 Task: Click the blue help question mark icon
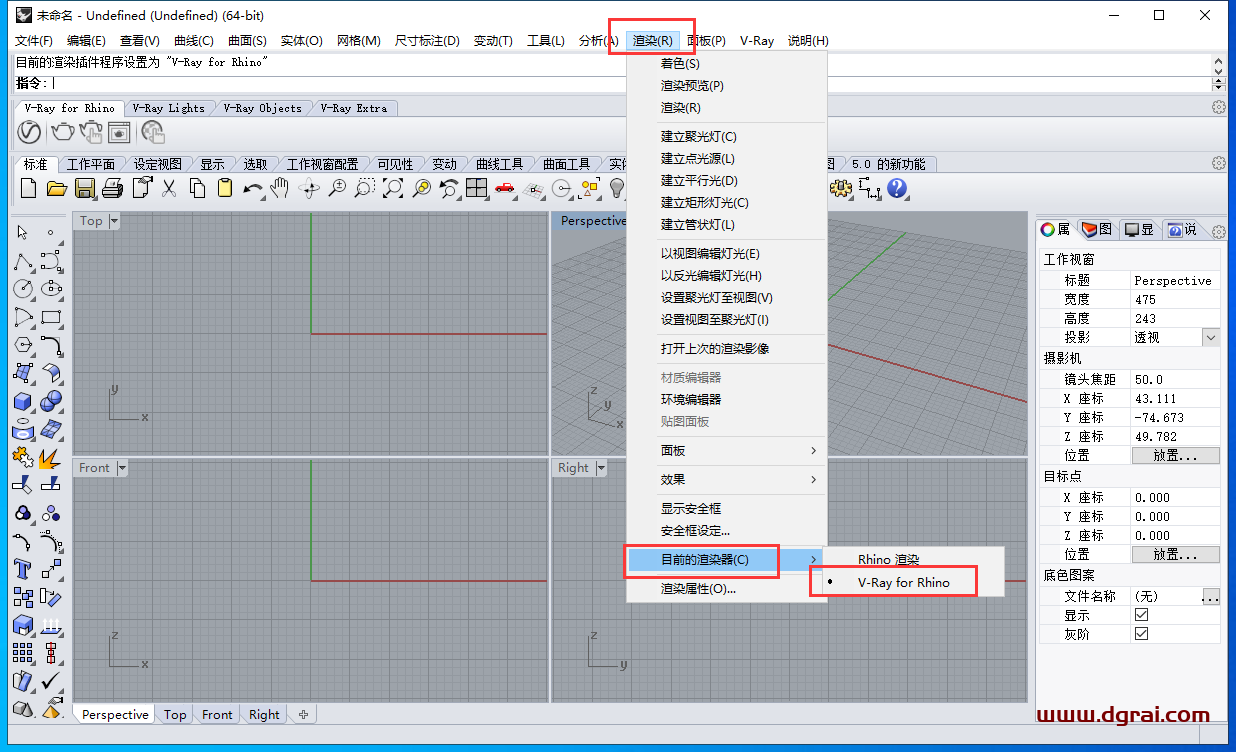click(897, 189)
